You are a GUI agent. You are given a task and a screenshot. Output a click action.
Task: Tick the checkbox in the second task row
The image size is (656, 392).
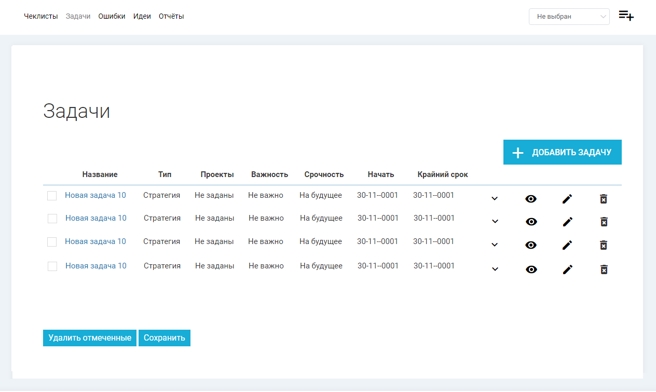(52, 218)
